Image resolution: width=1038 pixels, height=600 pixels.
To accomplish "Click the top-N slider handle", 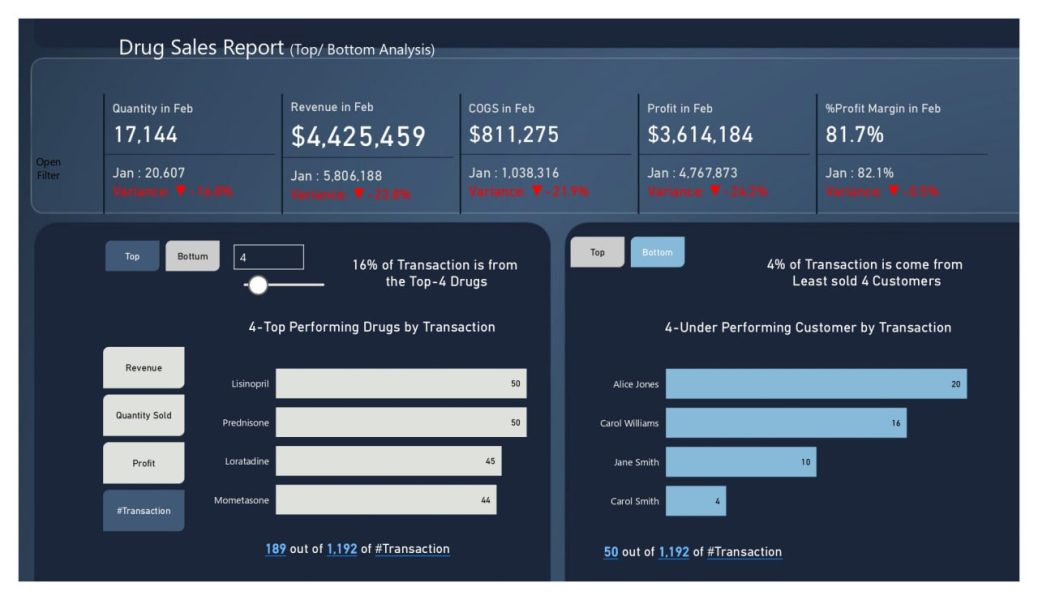I will click(x=258, y=285).
